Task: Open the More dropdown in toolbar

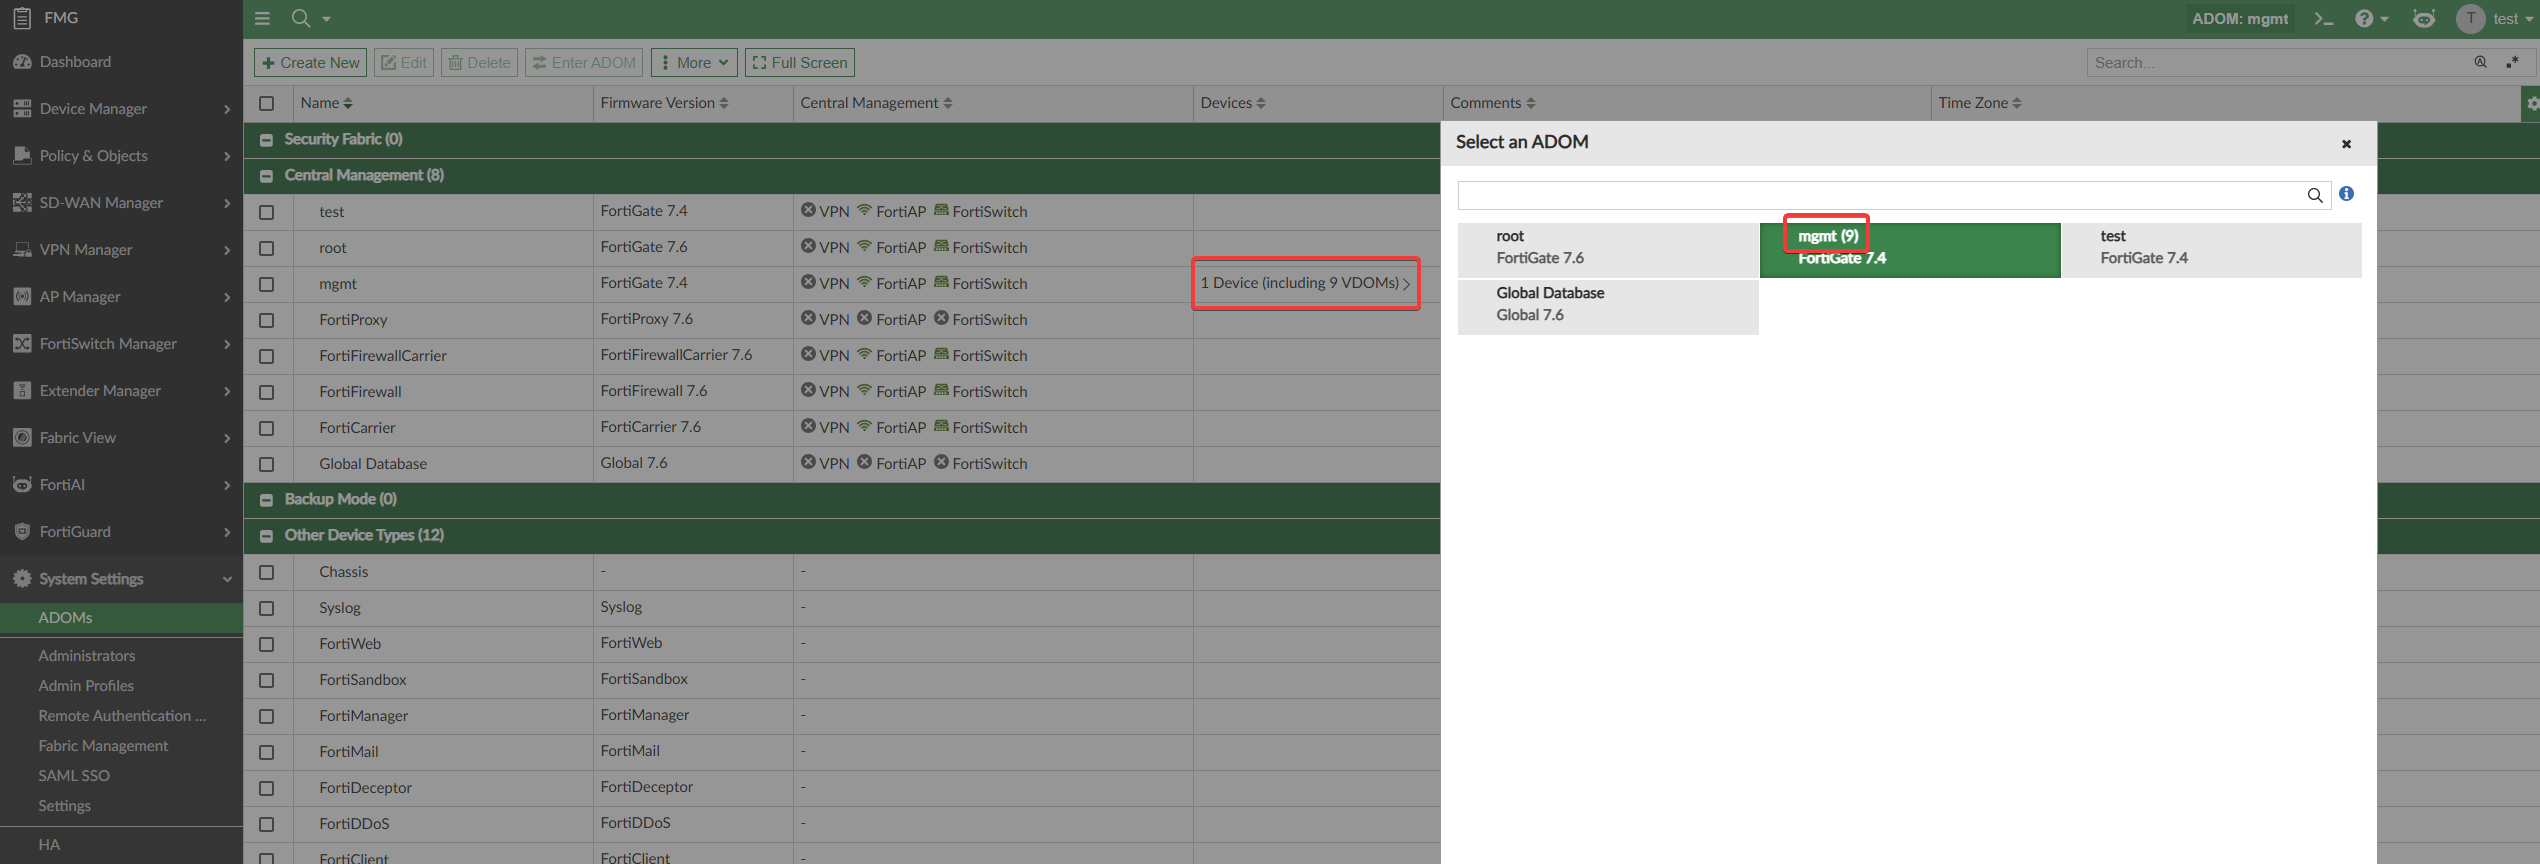Action: point(695,62)
